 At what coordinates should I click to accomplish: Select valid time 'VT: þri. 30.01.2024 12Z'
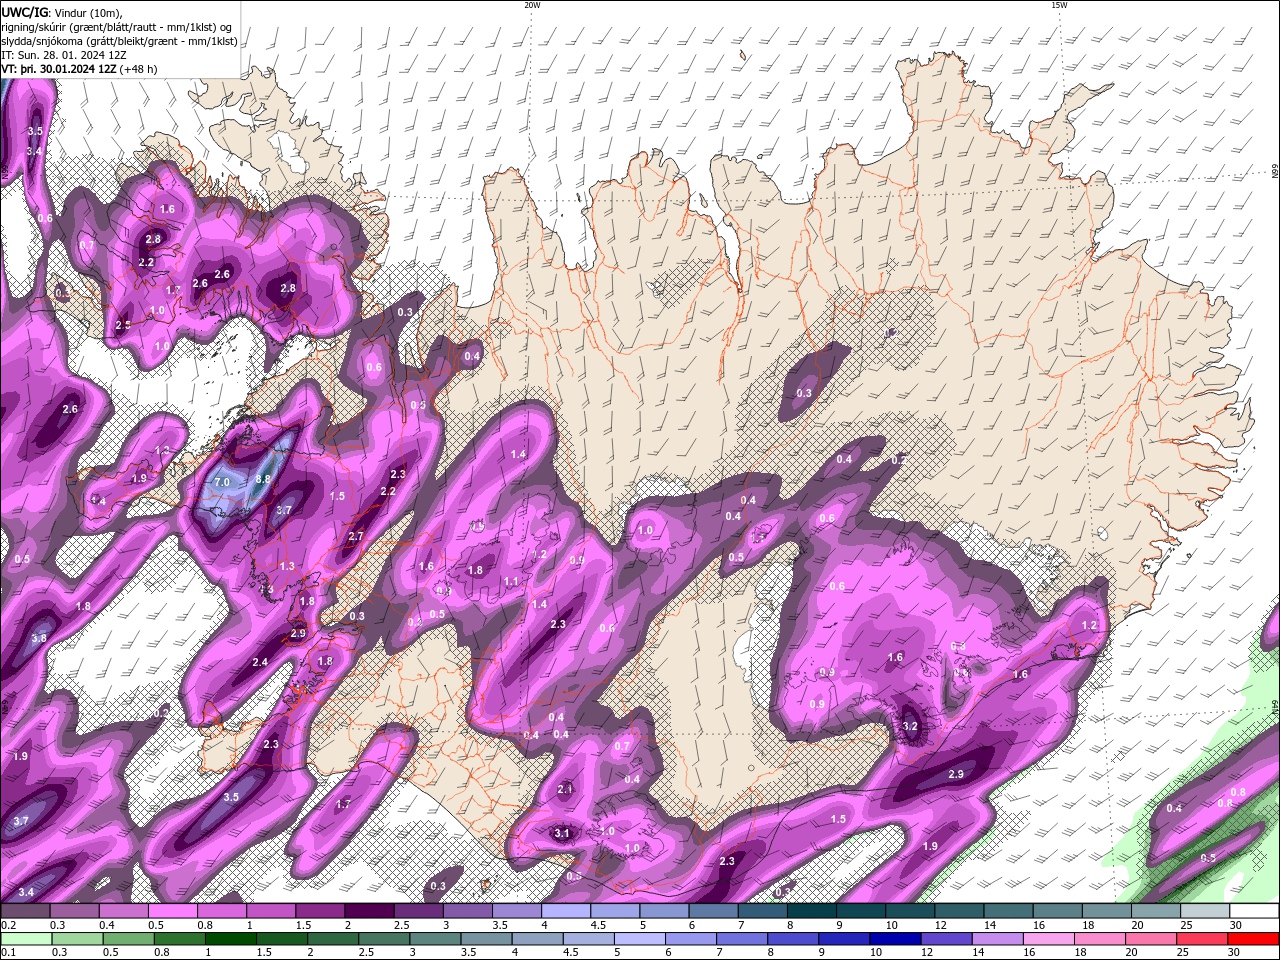click(x=59, y=69)
